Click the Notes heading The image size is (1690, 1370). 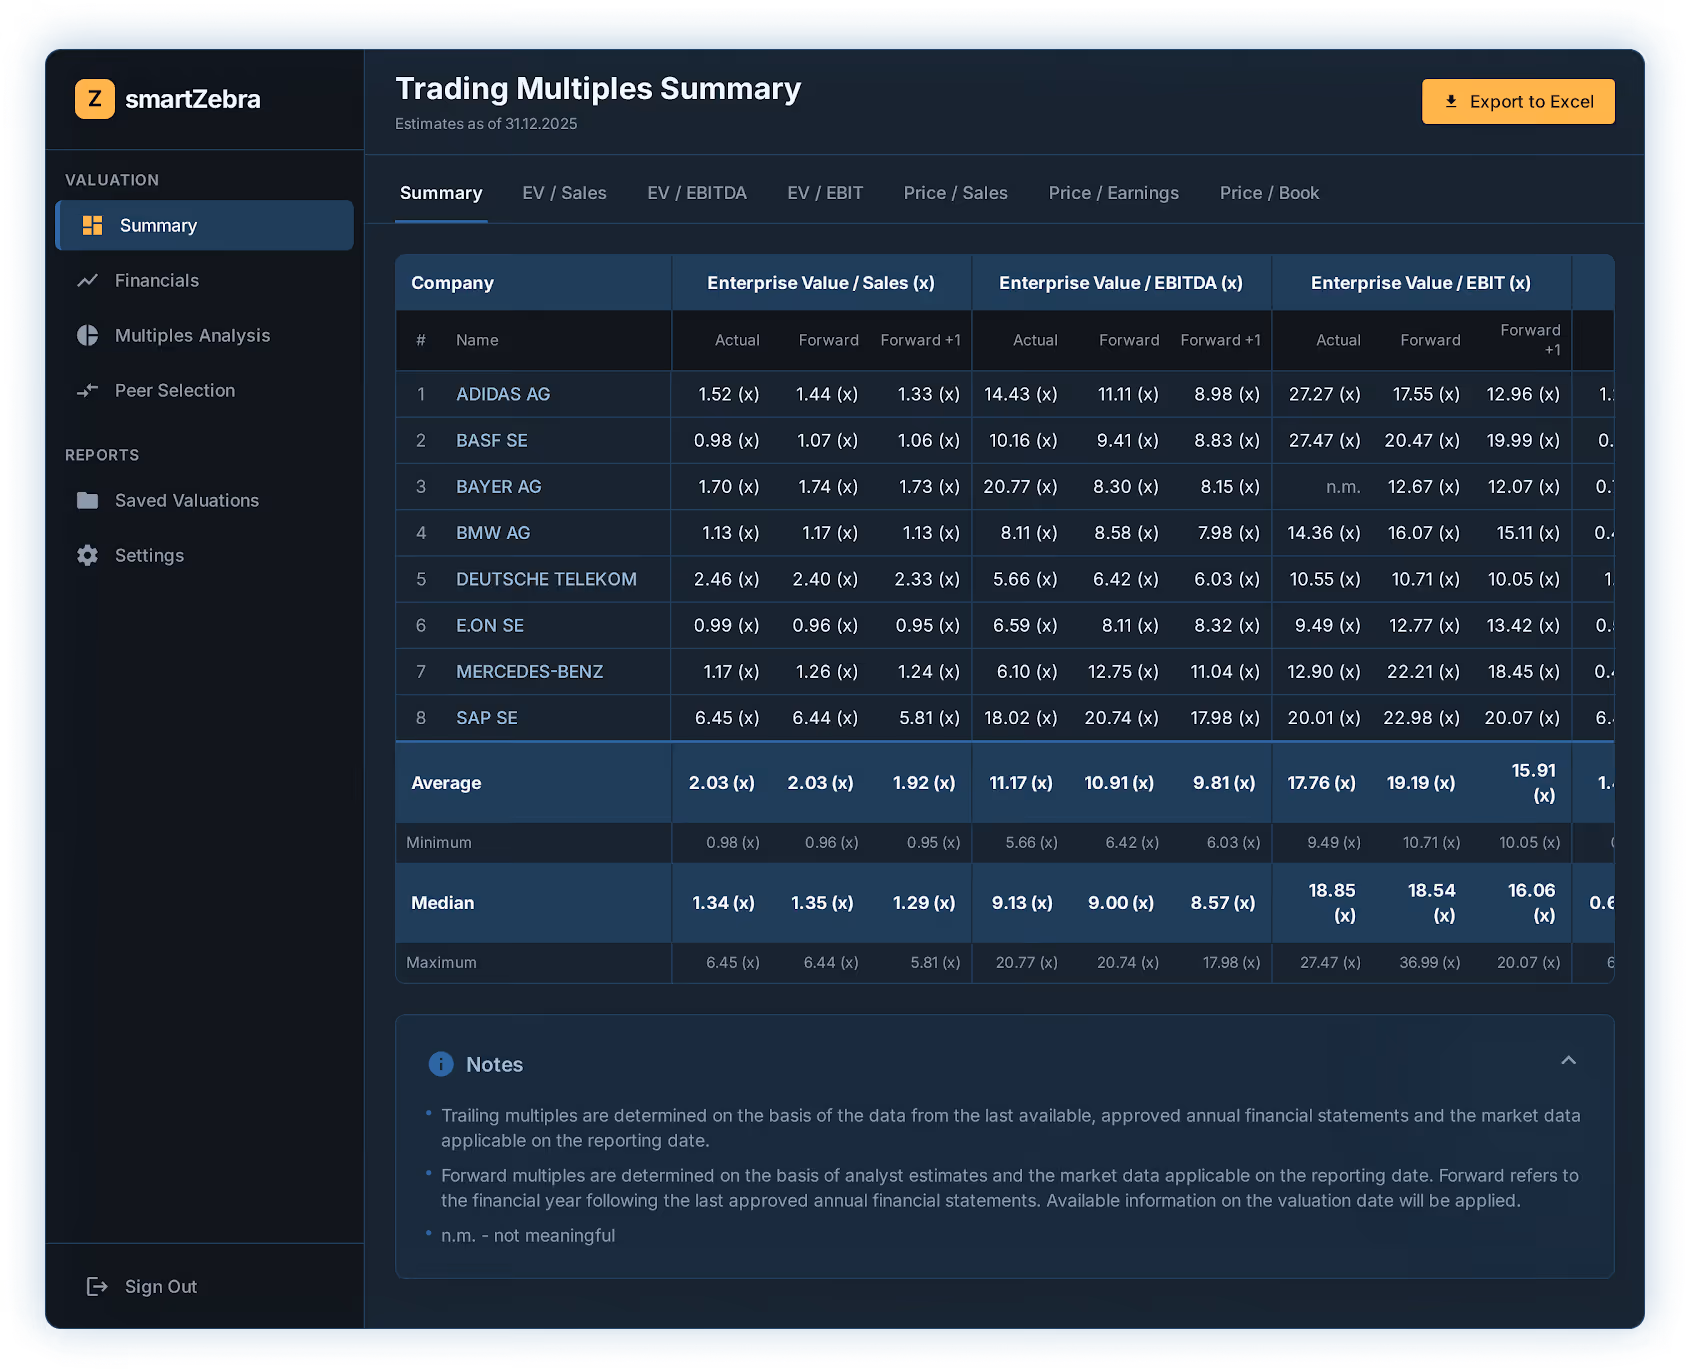(494, 1064)
